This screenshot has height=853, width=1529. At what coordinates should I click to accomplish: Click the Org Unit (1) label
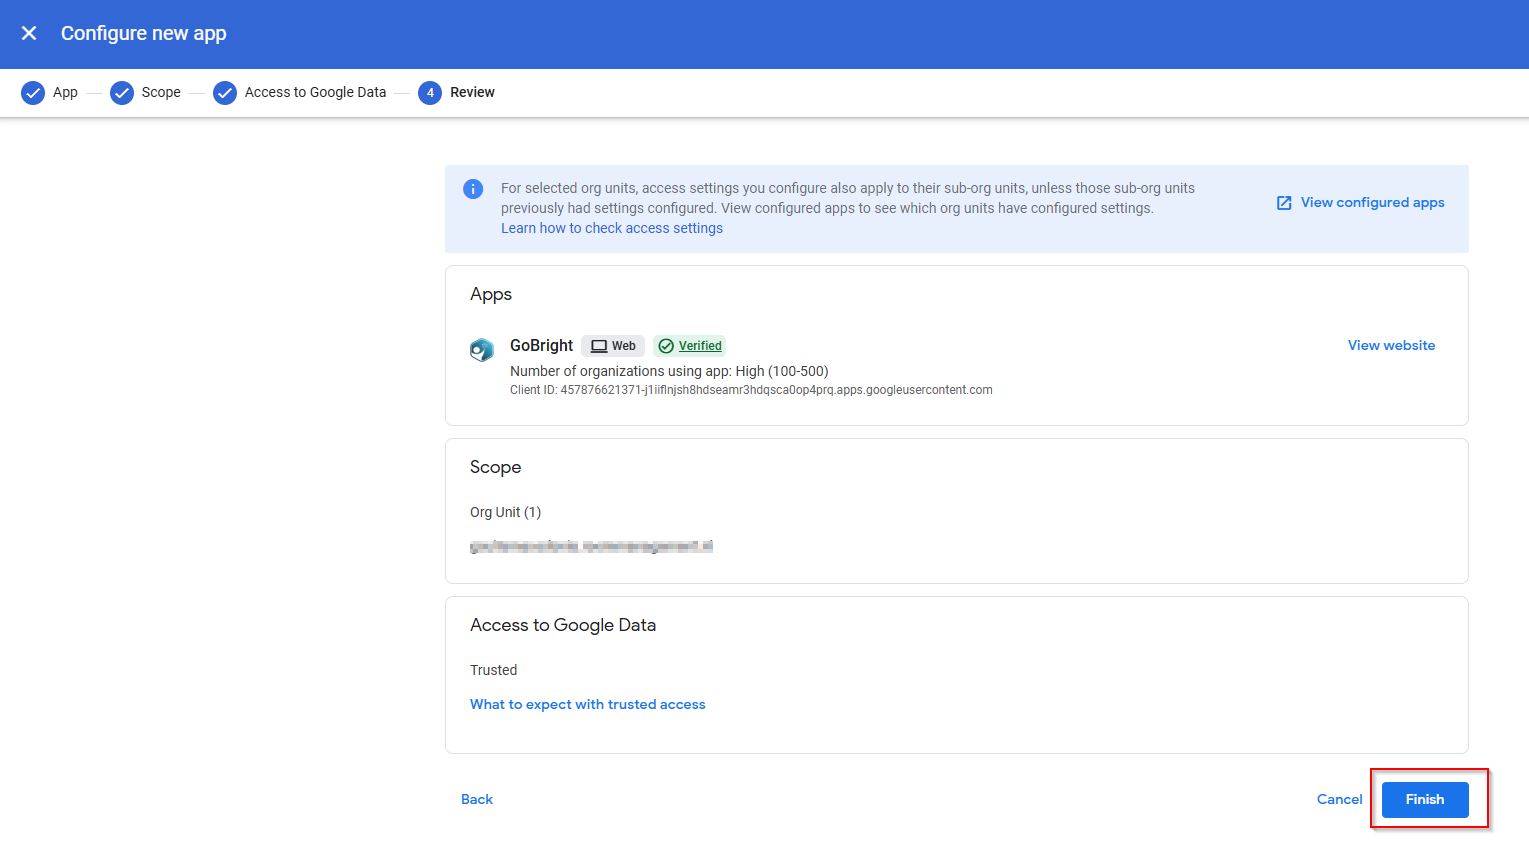505,512
